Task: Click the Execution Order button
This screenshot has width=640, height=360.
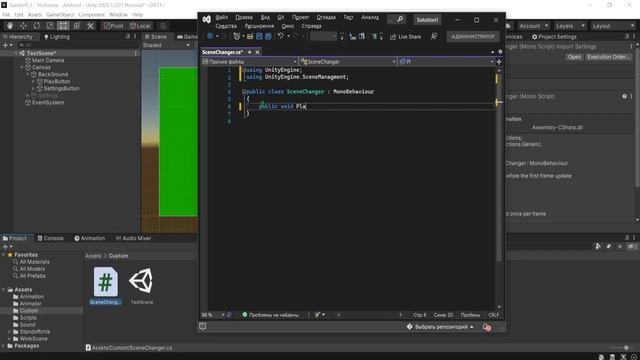Action: [x=608, y=57]
